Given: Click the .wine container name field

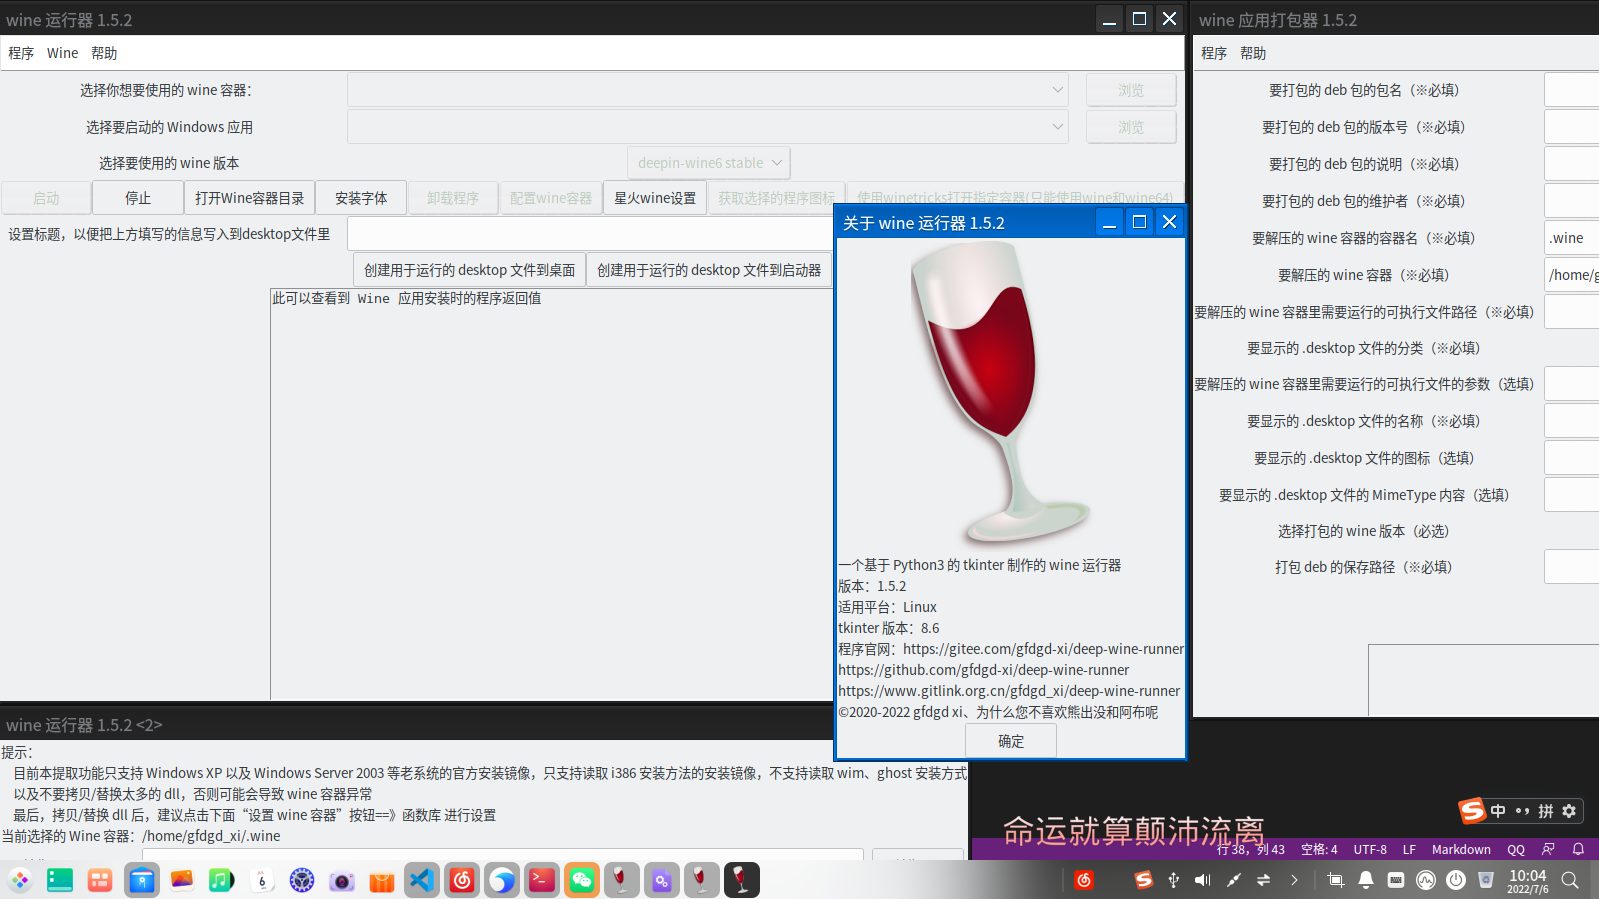Looking at the screenshot, I should pyautogui.click(x=1572, y=238).
